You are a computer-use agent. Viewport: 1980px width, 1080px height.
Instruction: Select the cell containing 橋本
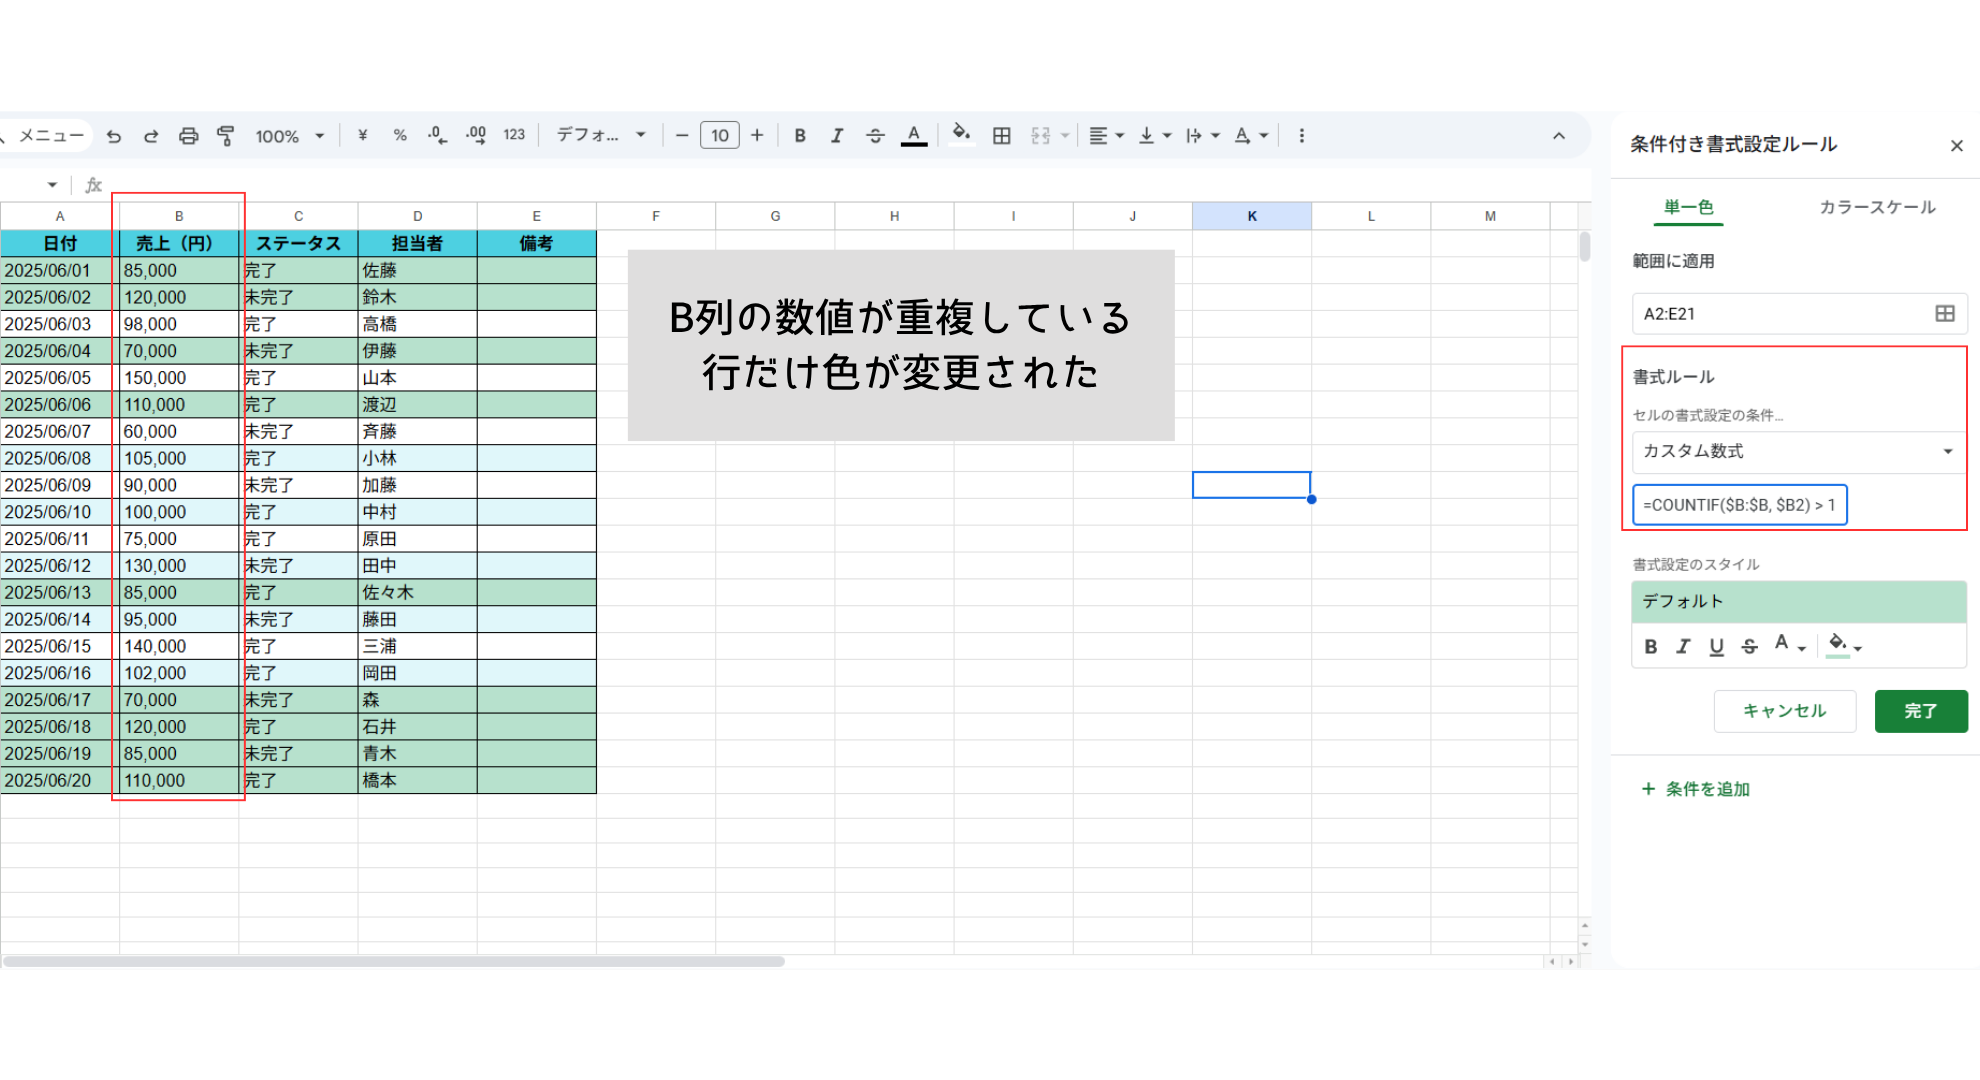(x=418, y=781)
